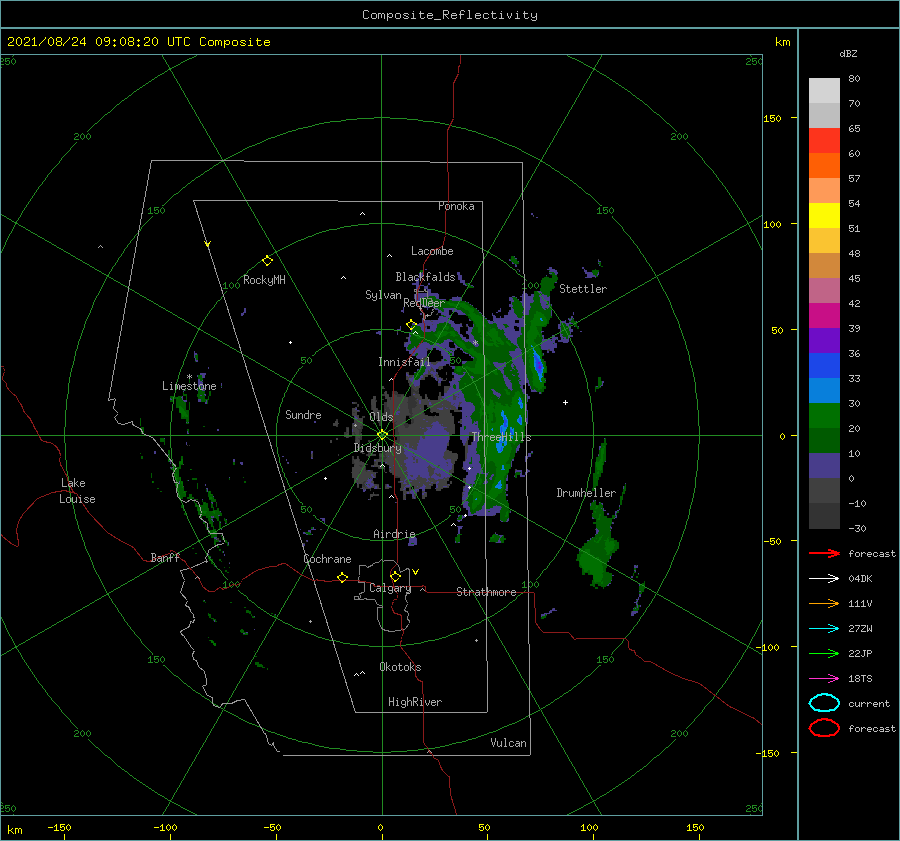Click the 18TS legend label
The width and height of the screenshot is (900, 841).
860,679
